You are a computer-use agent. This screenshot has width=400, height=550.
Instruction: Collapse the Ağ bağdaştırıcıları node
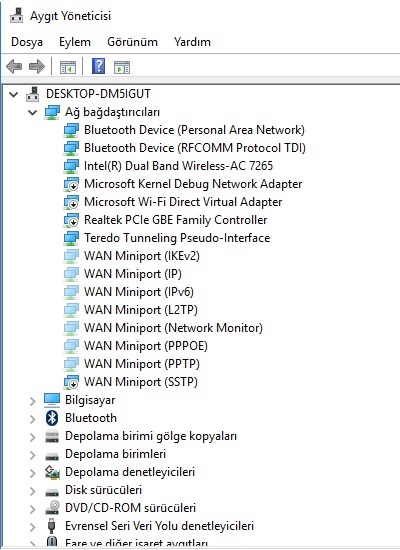pos(33,112)
